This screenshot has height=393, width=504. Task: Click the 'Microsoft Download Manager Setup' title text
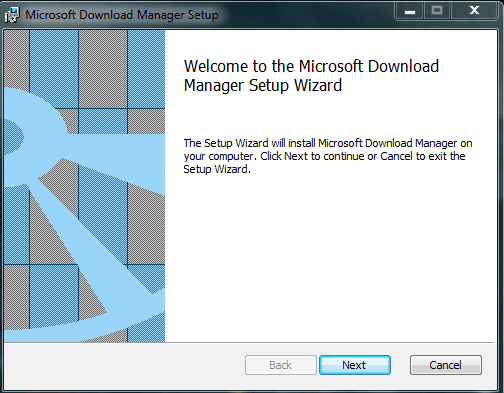pos(122,15)
